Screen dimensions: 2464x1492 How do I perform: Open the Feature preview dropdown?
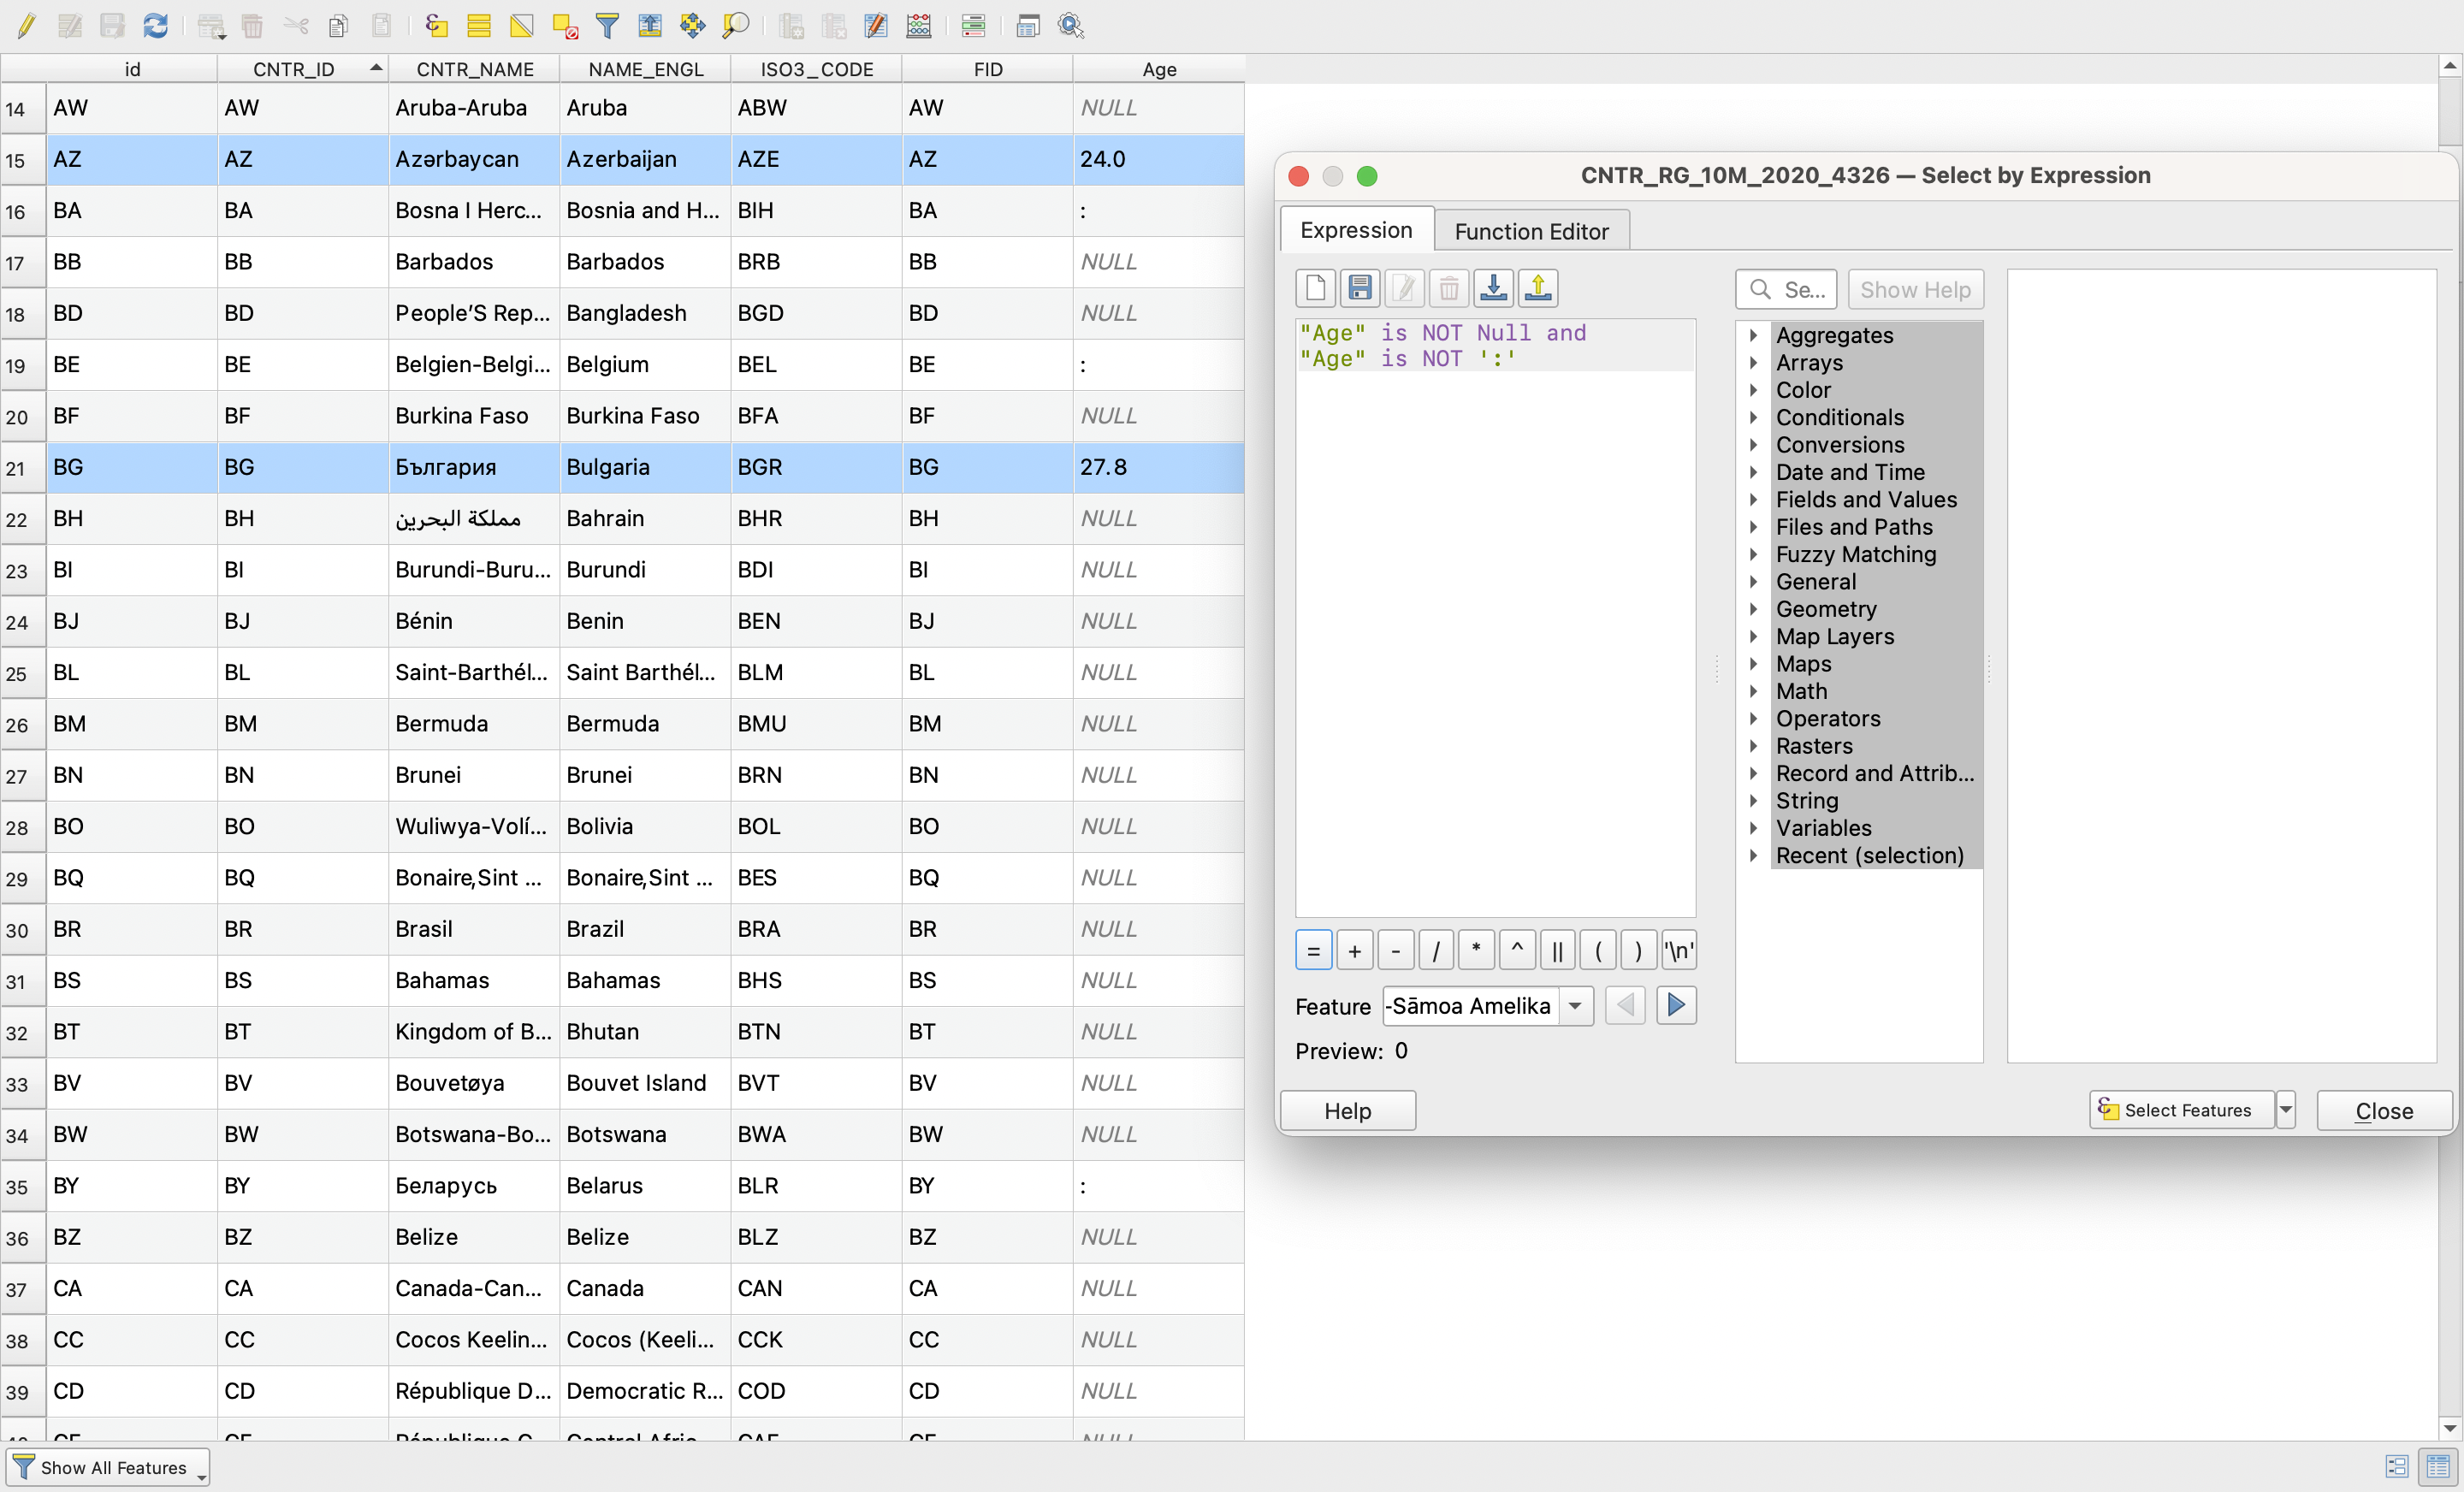(1575, 1005)
